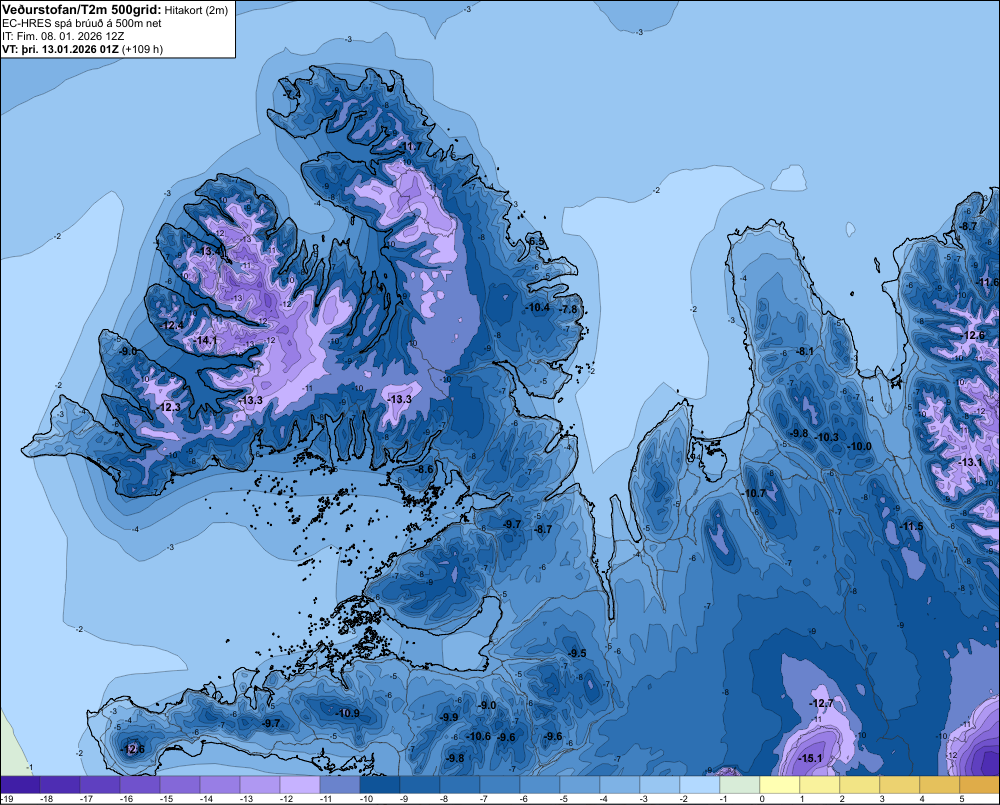Select the legend swatch labeled -7
Viewport: 1000px width, 805px height.
499,785
